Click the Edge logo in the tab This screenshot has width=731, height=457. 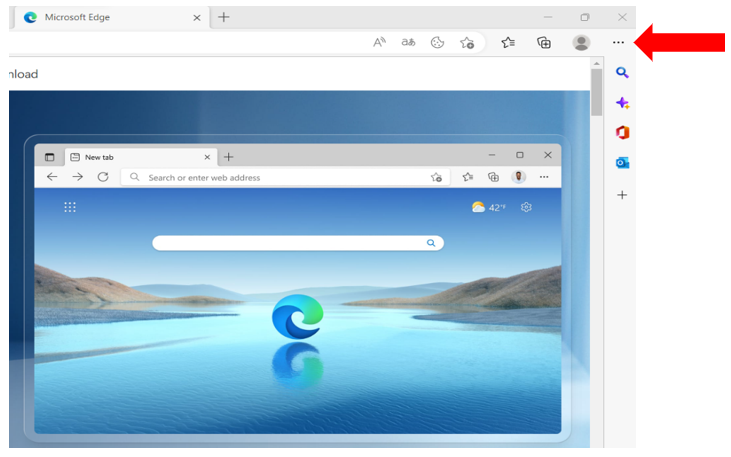coord(30,18)
